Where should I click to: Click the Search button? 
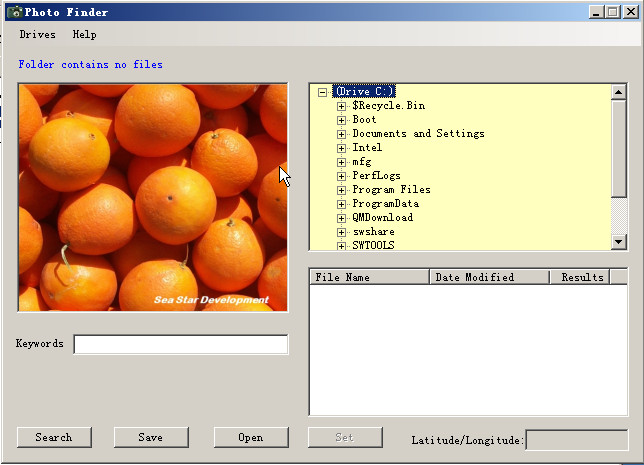point(54,437)
